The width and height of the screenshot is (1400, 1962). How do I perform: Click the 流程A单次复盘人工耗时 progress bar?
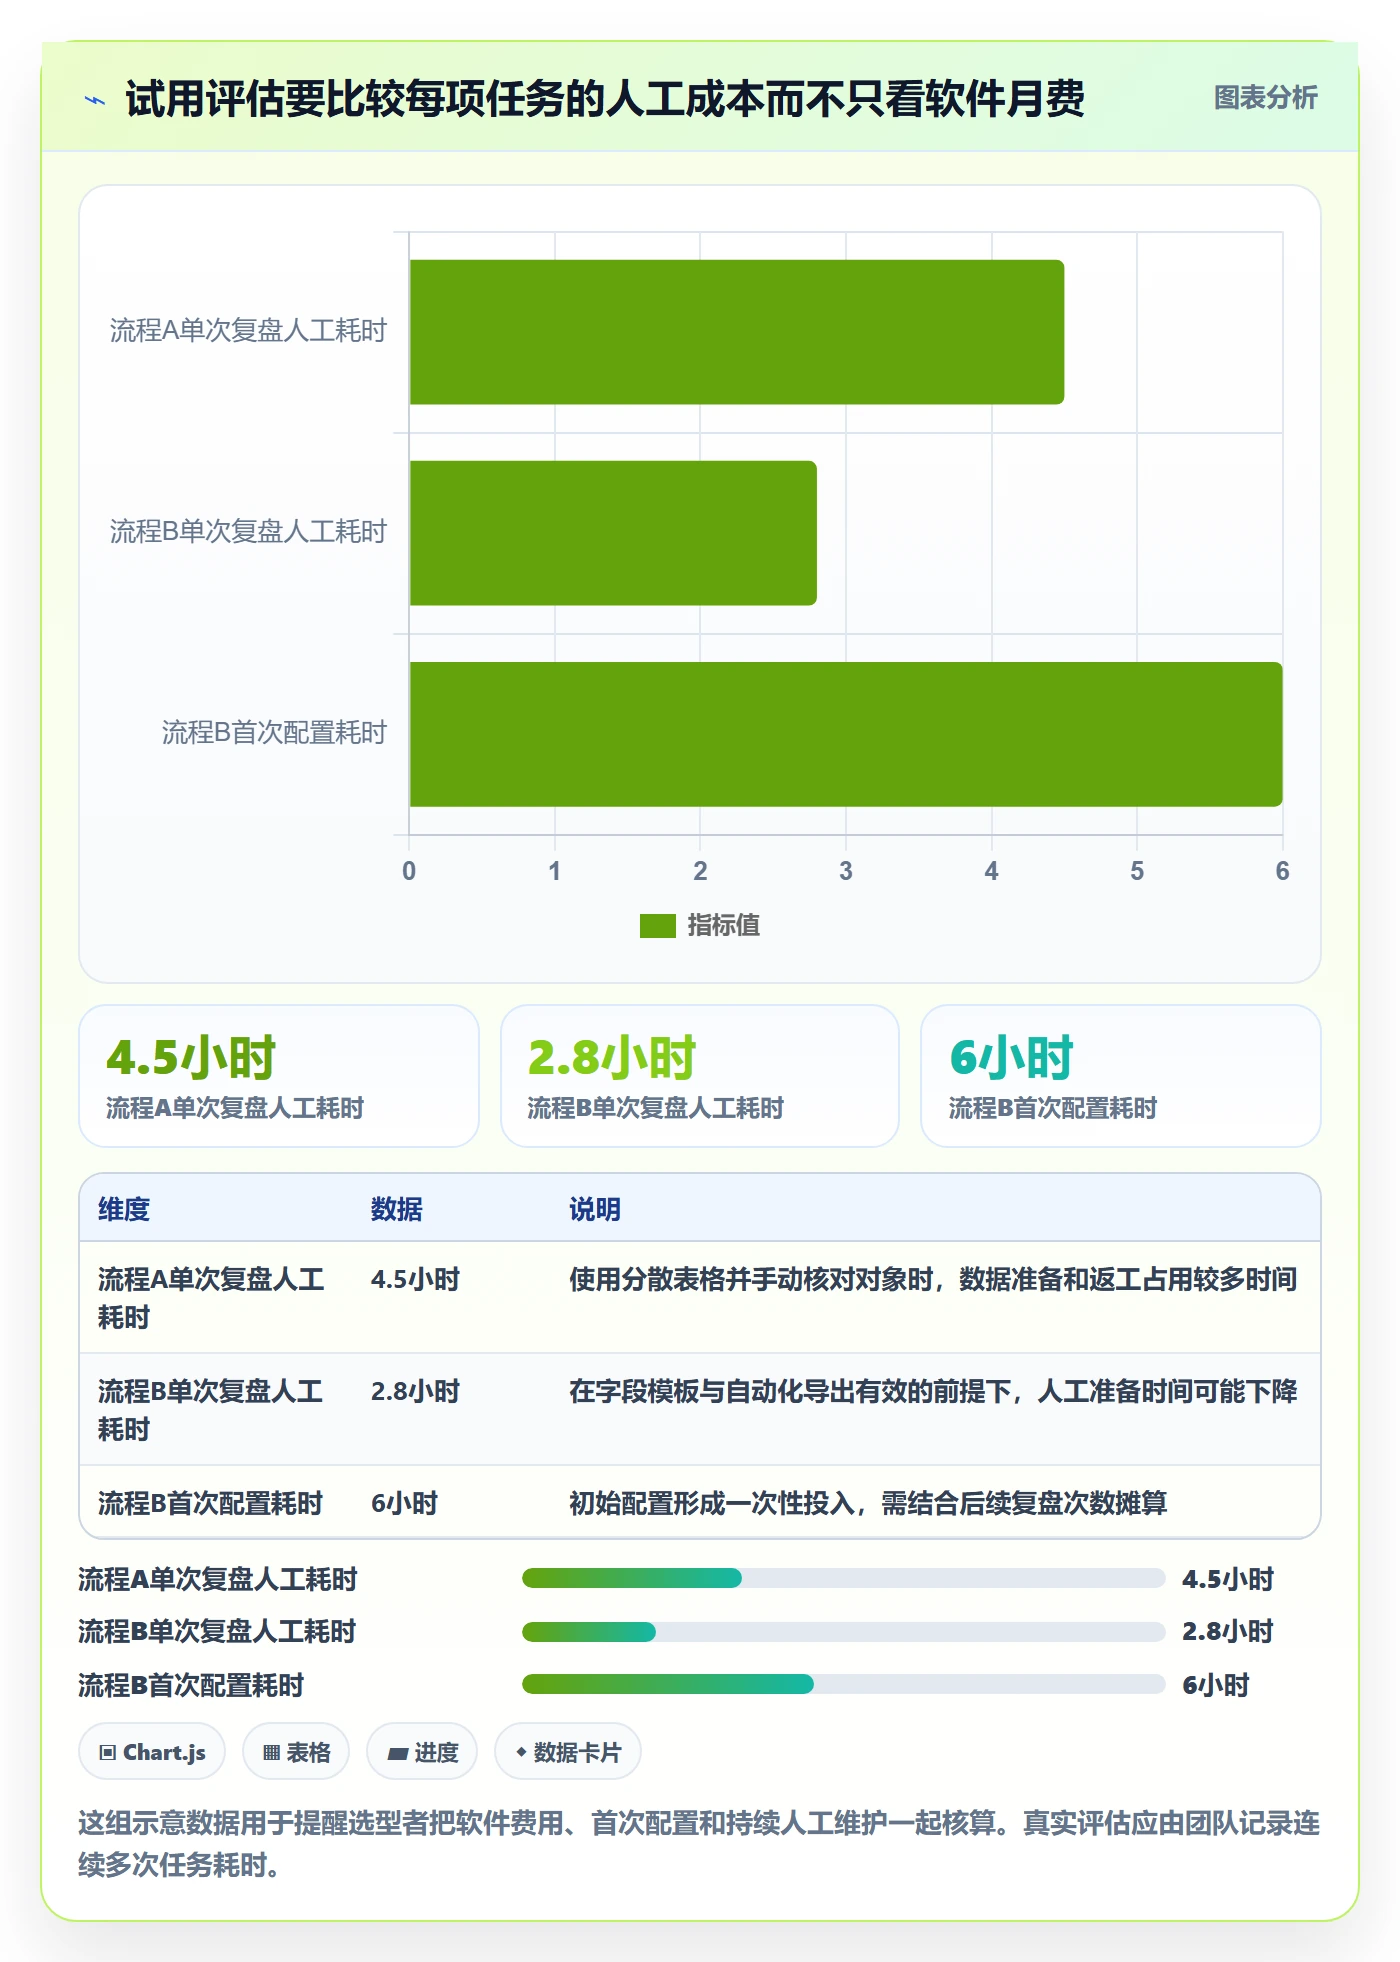[x=843, y=1578]
